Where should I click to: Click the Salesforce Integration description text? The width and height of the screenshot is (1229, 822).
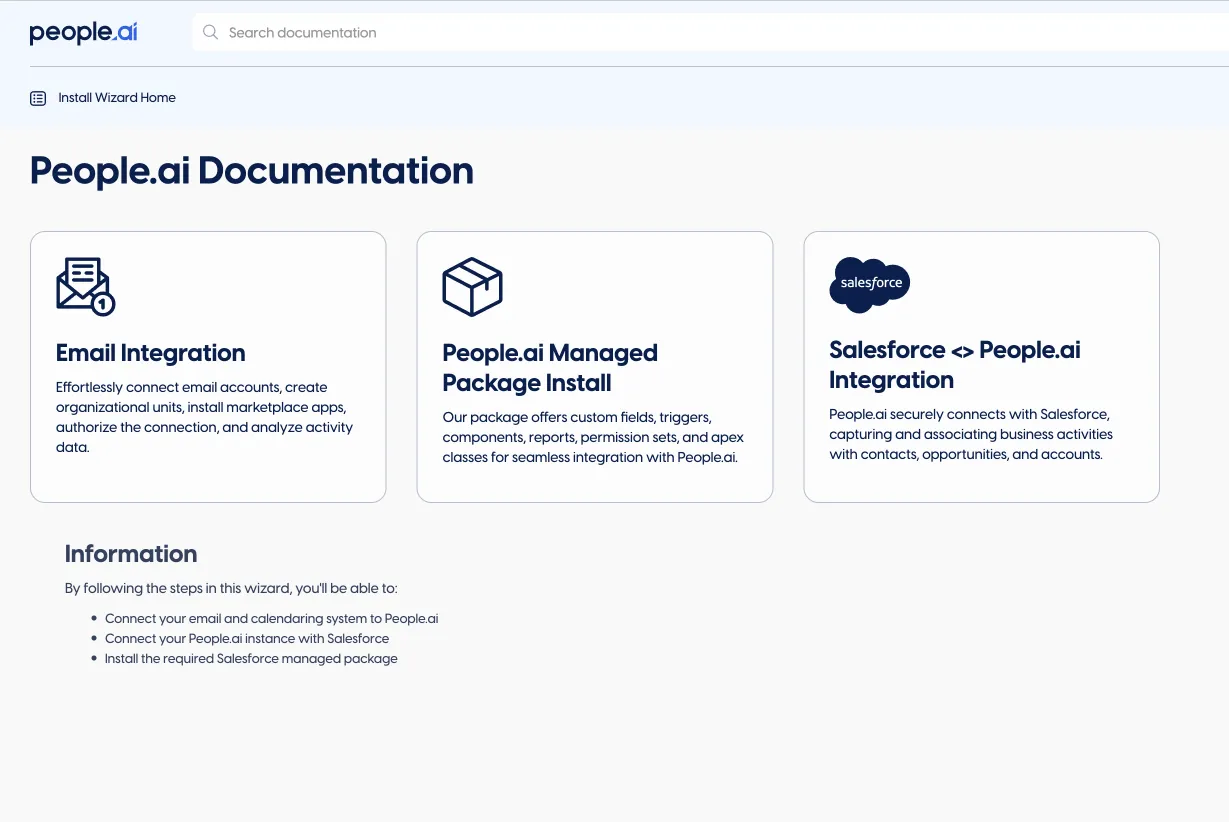click(x=971, y=434)
